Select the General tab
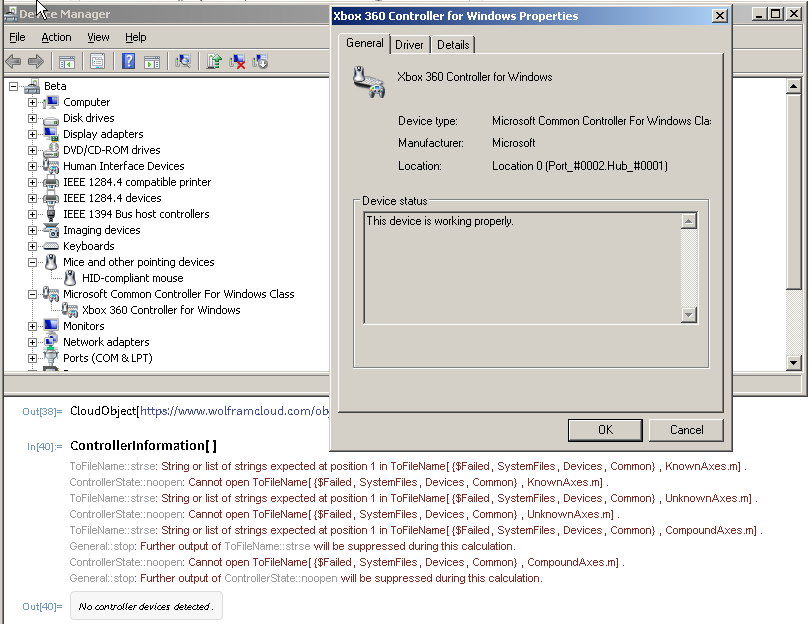The width and height of the screenshot is (812, 624). pos(365,43)
